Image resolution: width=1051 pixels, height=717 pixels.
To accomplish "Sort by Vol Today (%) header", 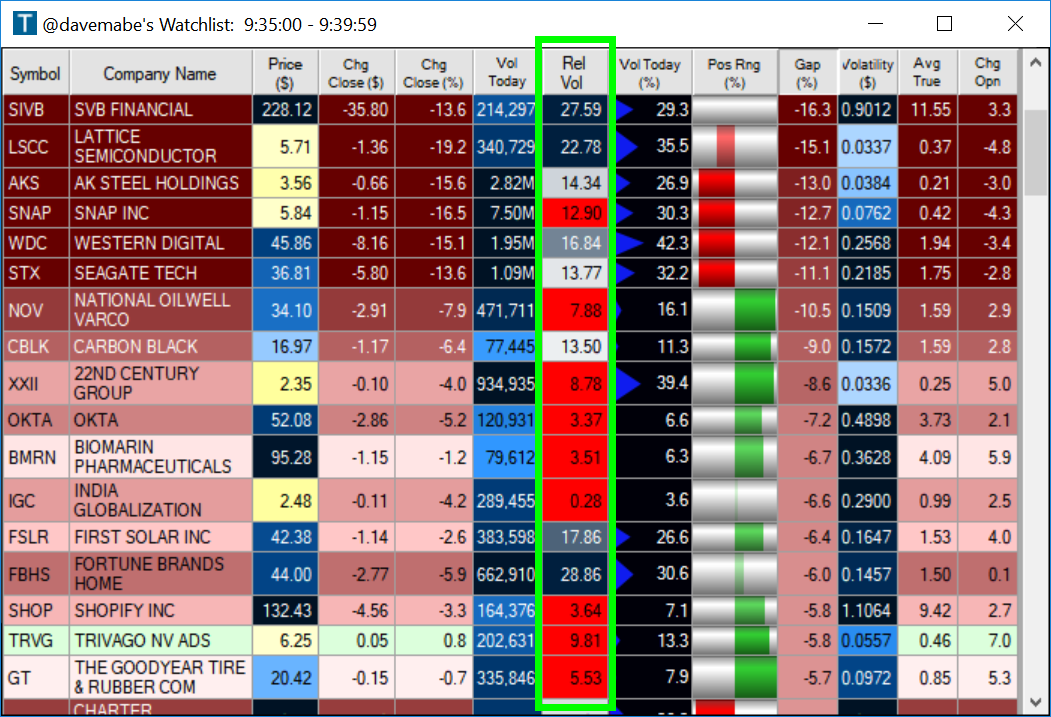I will 650,73.
